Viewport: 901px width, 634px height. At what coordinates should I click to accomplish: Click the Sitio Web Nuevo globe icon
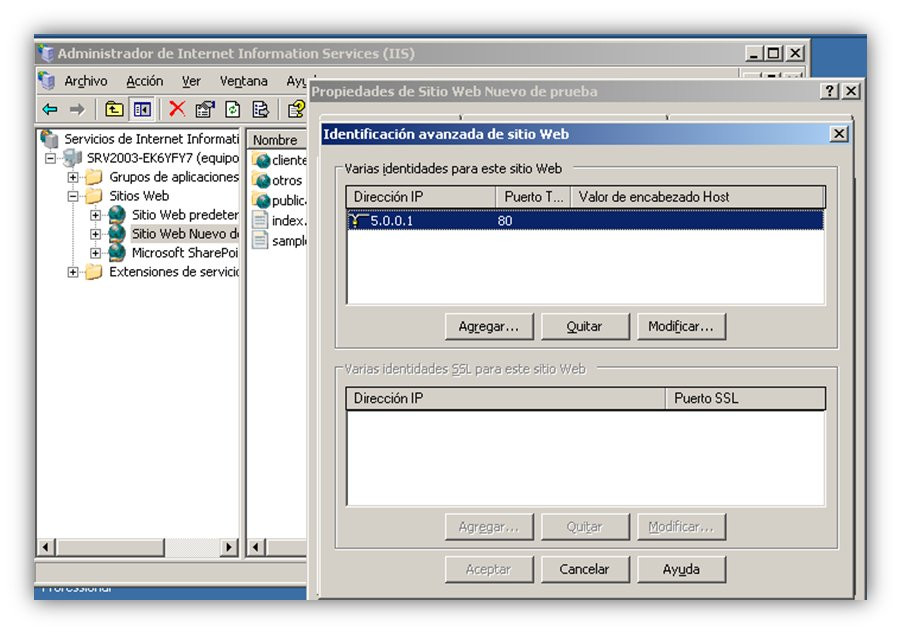pyautogui.click(x=117, y=233)
